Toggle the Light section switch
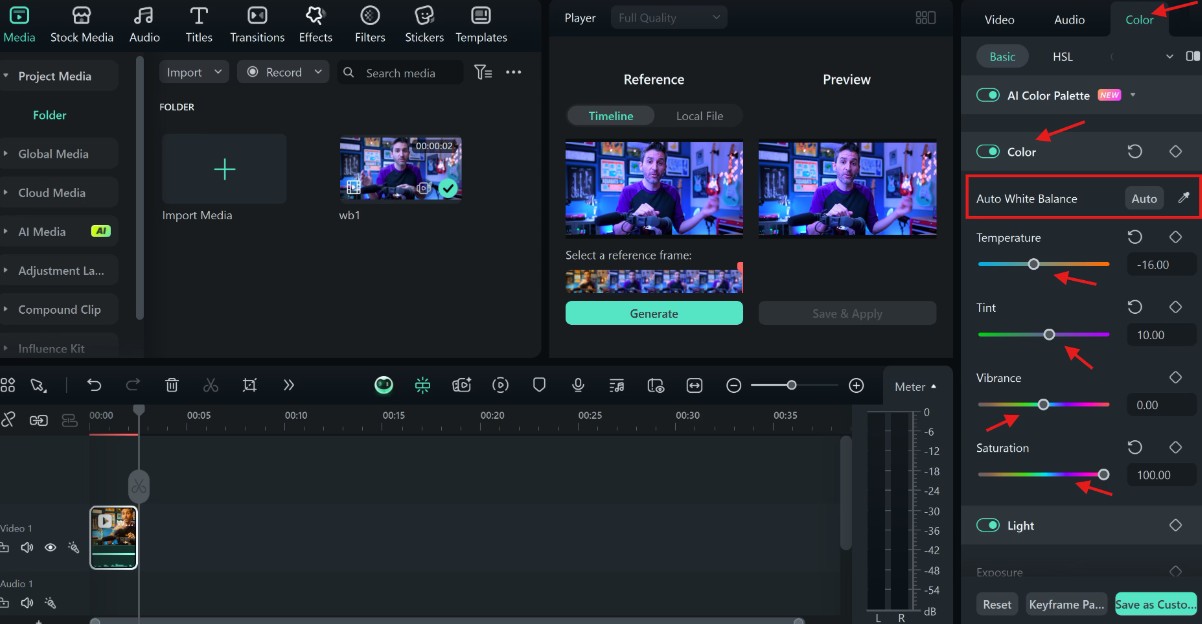Image resolution: width=1202 pixels, height=624 pixels. click(x=988, y=525)
